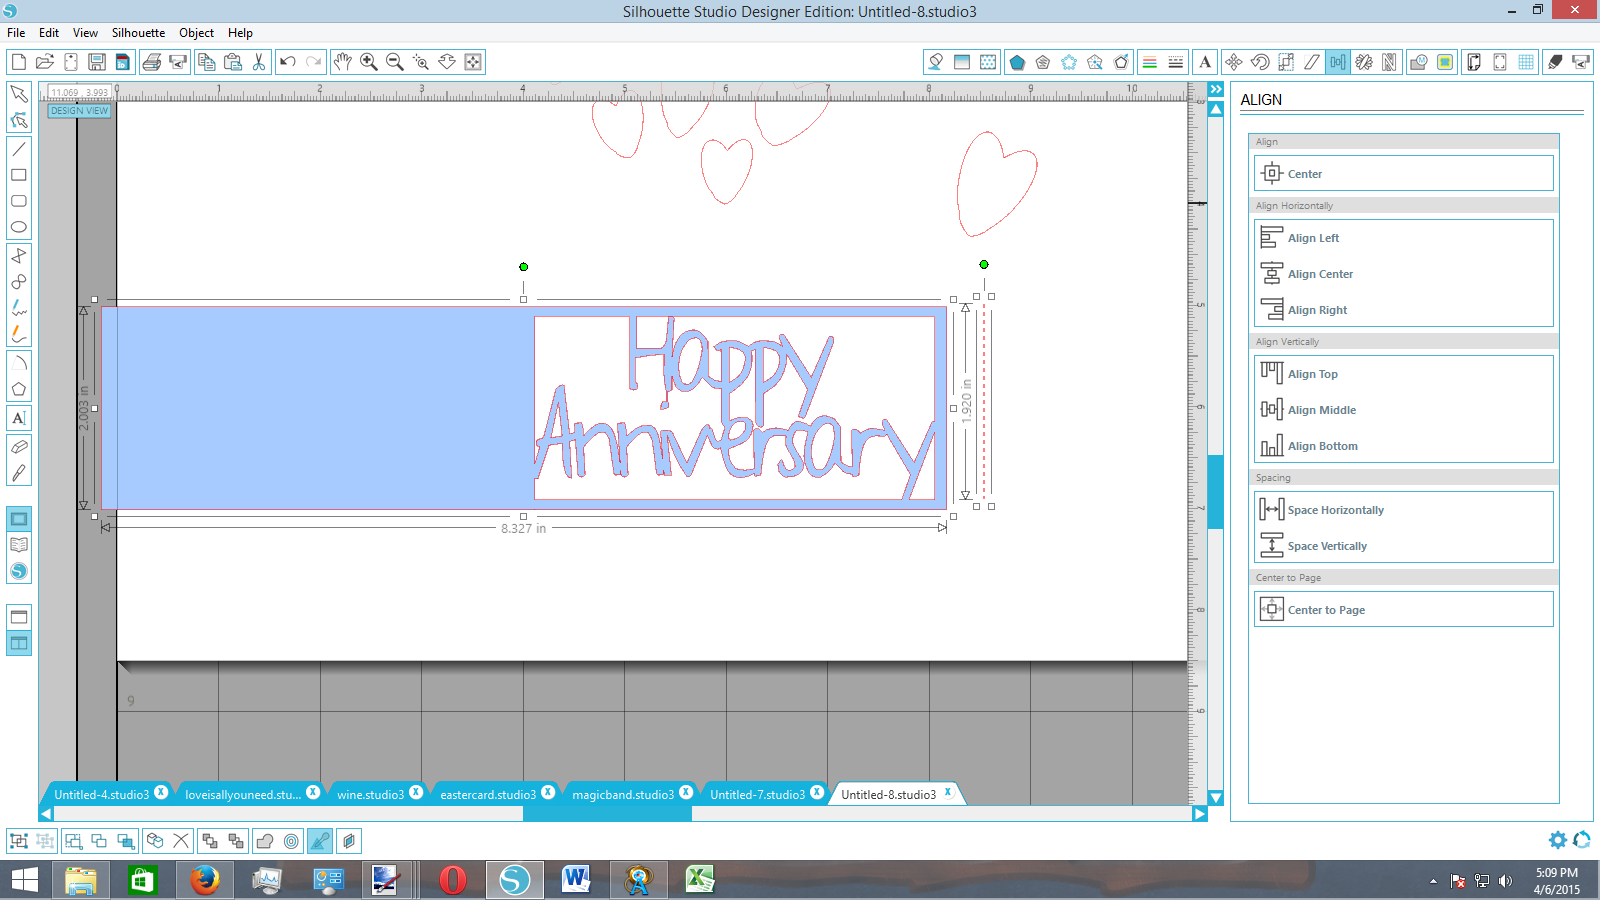Click the Weld icon
The width and height of the screenshot is (1600, 900).
tap(265, 841)
